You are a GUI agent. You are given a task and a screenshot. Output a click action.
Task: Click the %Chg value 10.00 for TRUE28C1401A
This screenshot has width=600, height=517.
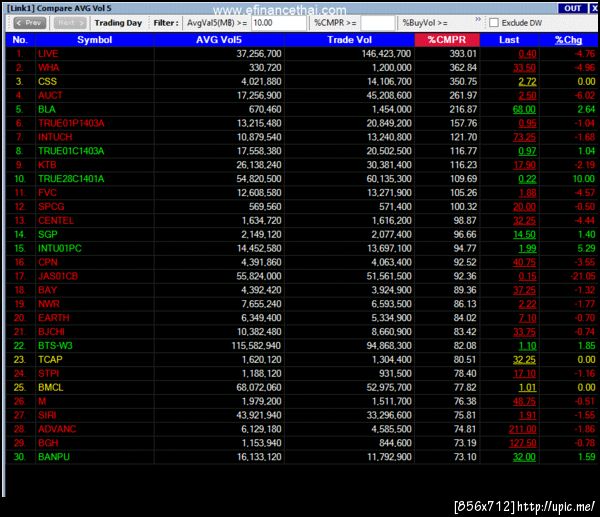(x=584, y=179)
